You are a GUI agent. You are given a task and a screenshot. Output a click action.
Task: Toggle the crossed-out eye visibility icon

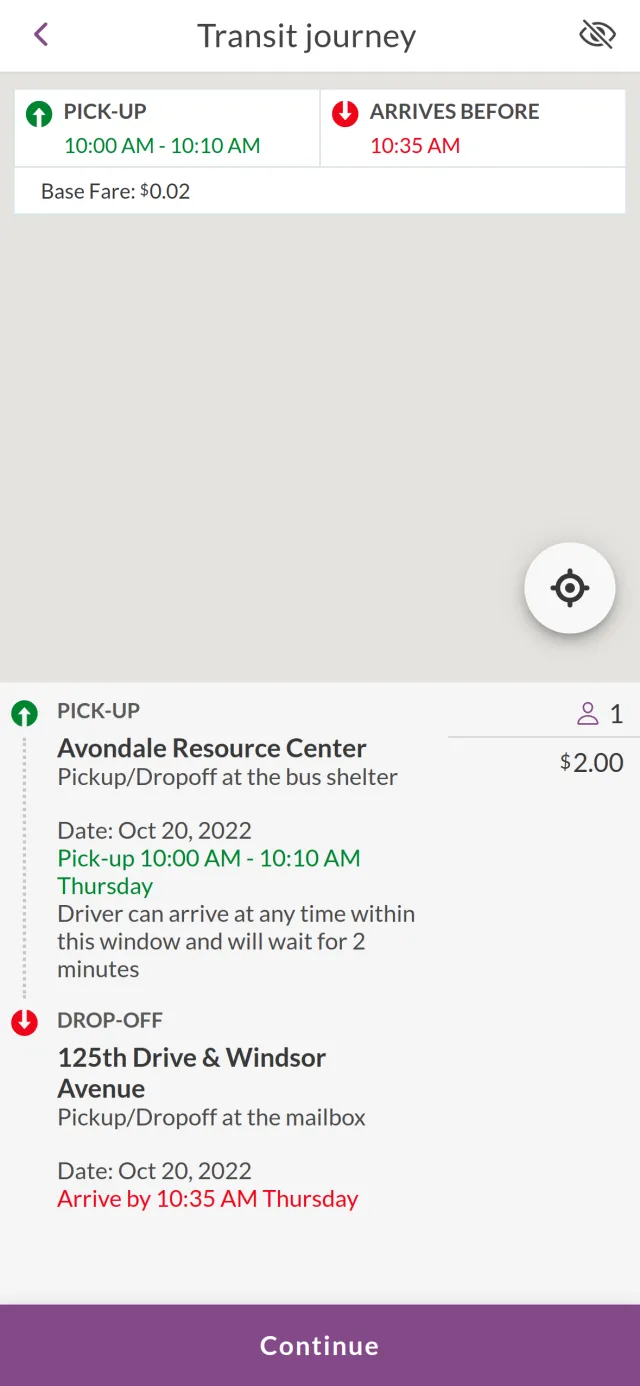pyautogui.click(x=597, y=35)
